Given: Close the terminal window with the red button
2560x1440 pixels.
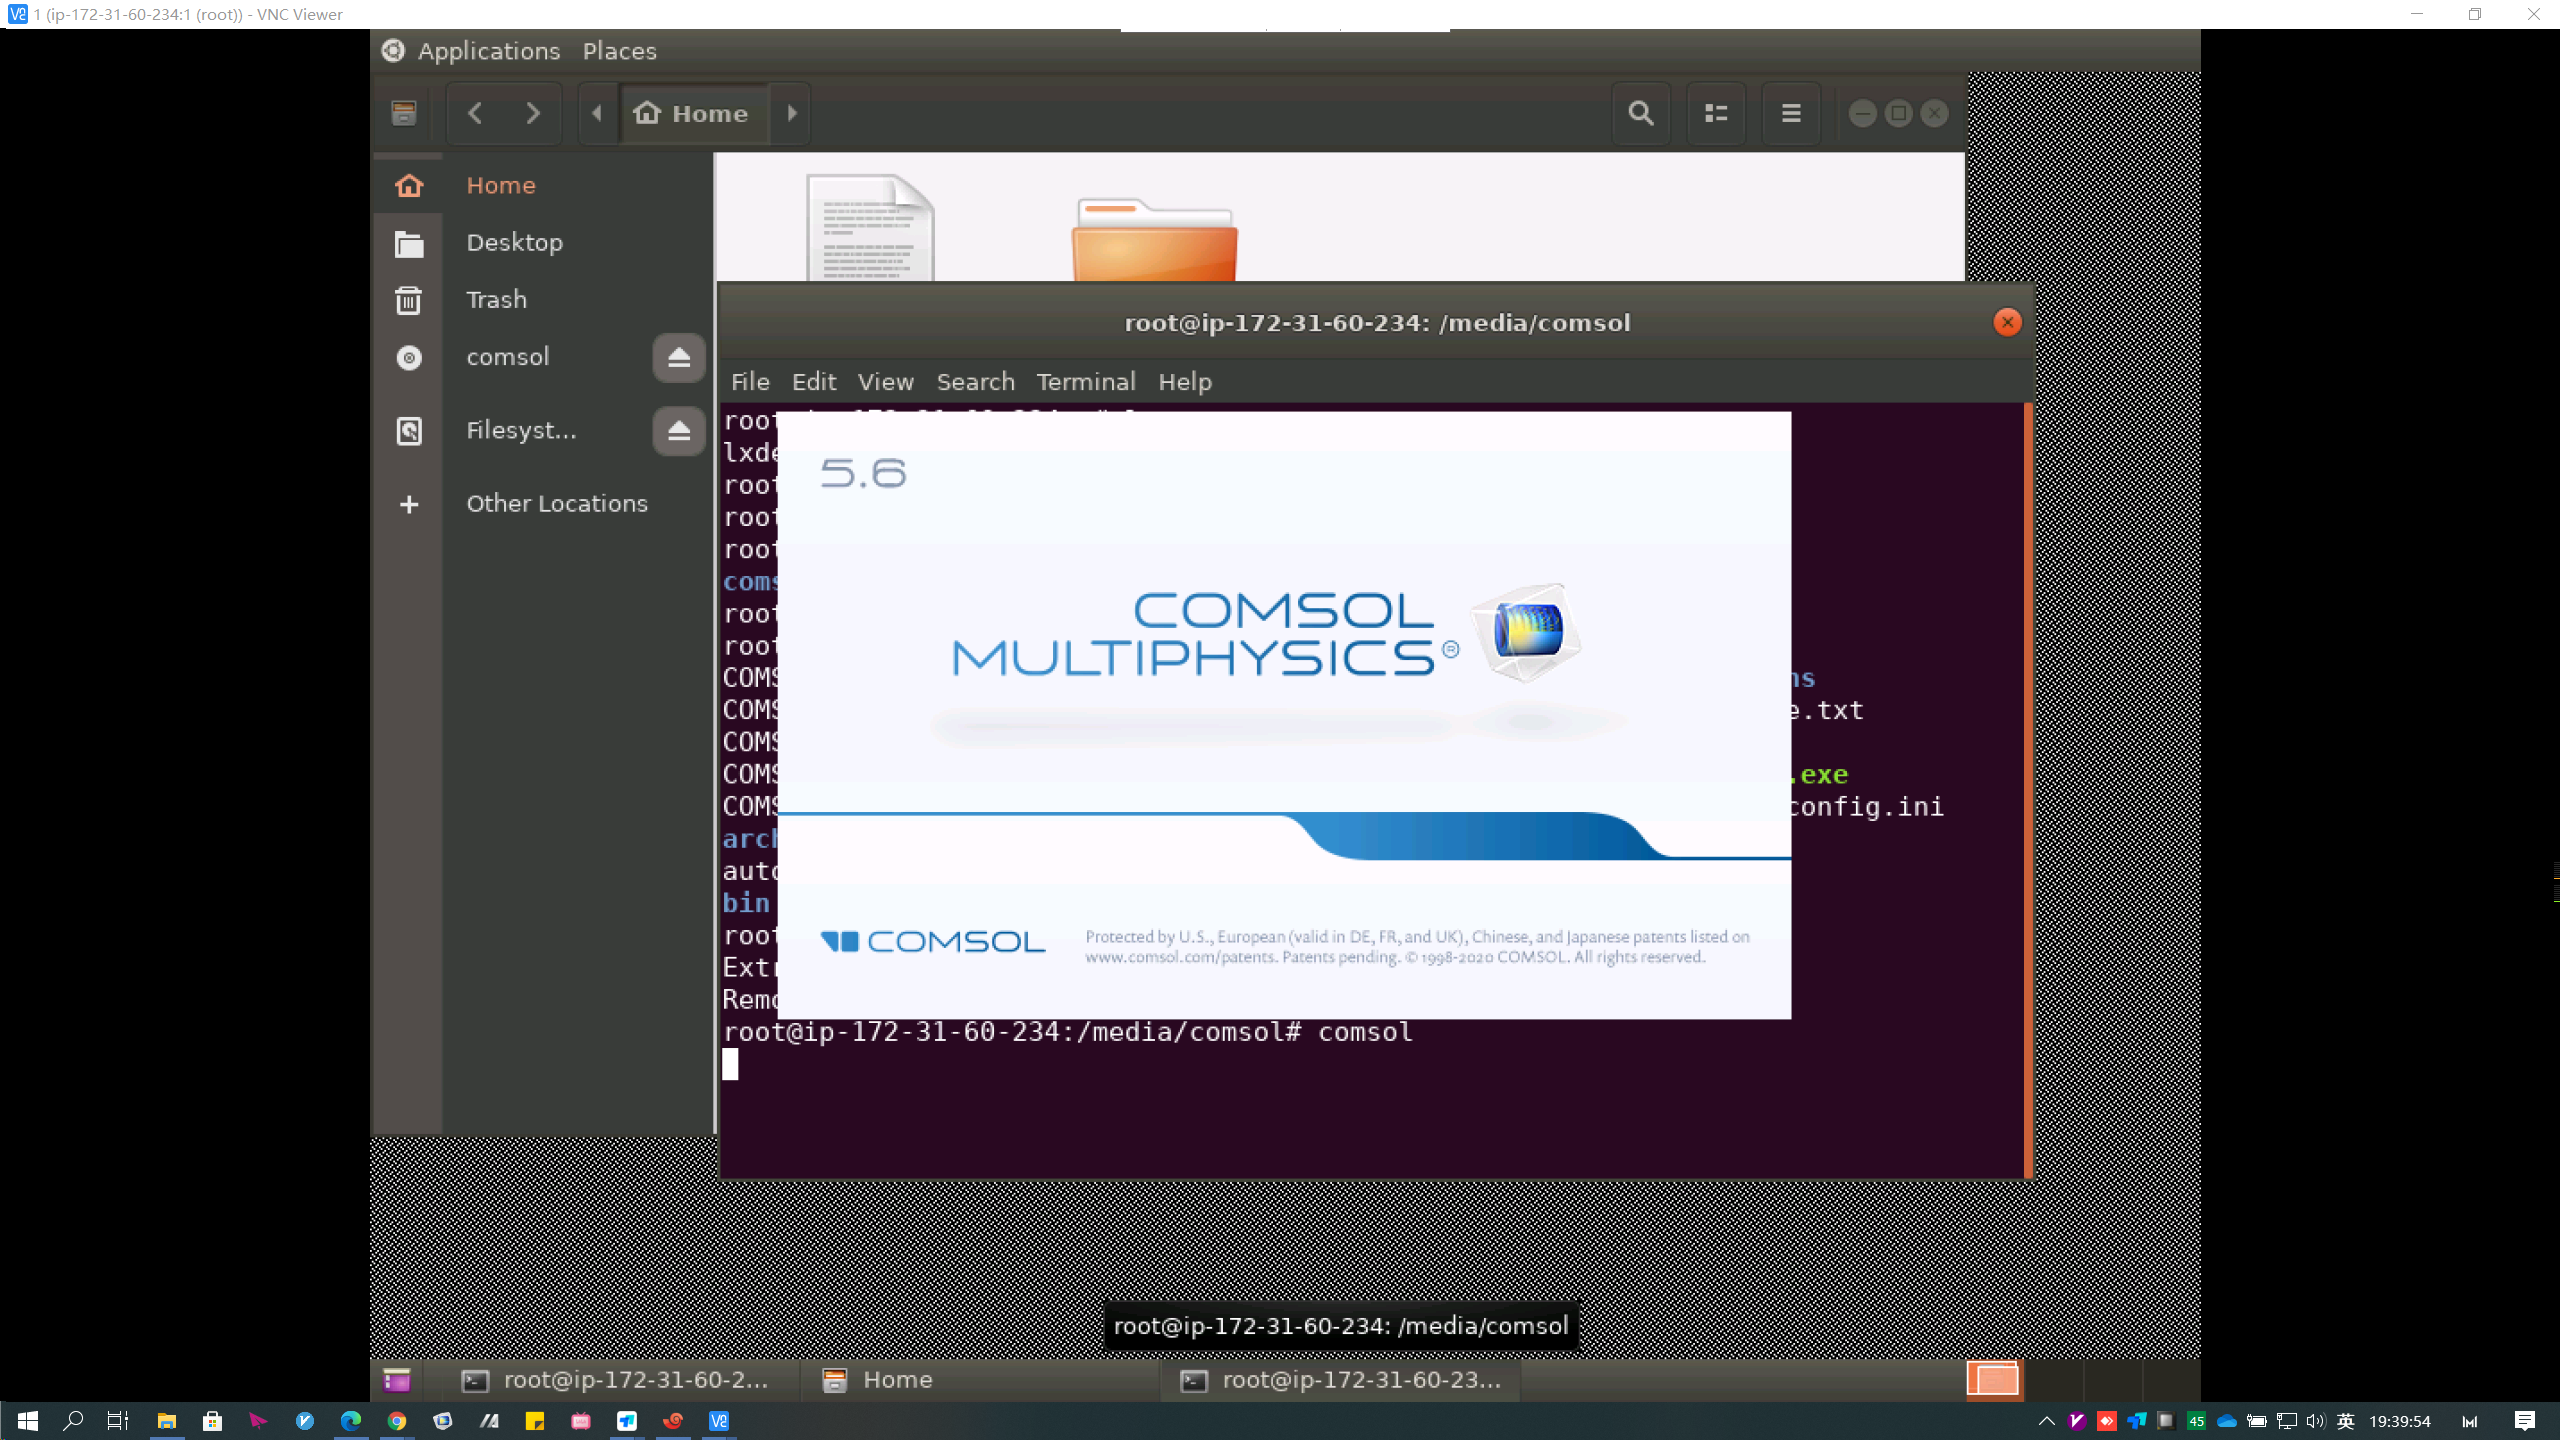Looking at the screenshot, I should (x=2007, y=322).
